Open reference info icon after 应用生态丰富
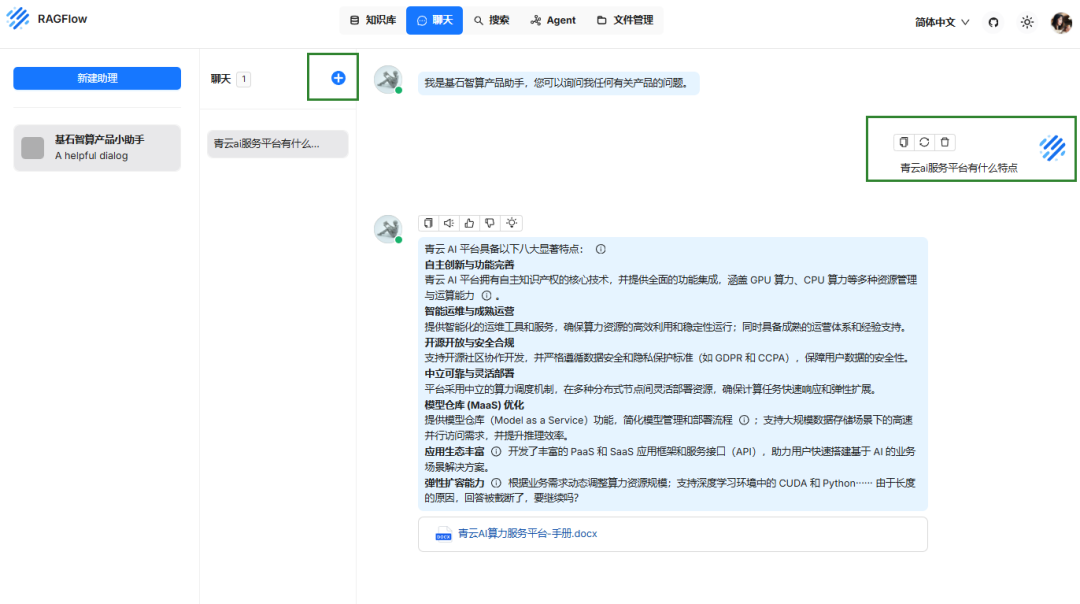This screenshot has width=1080, height=604. [496, 452]
